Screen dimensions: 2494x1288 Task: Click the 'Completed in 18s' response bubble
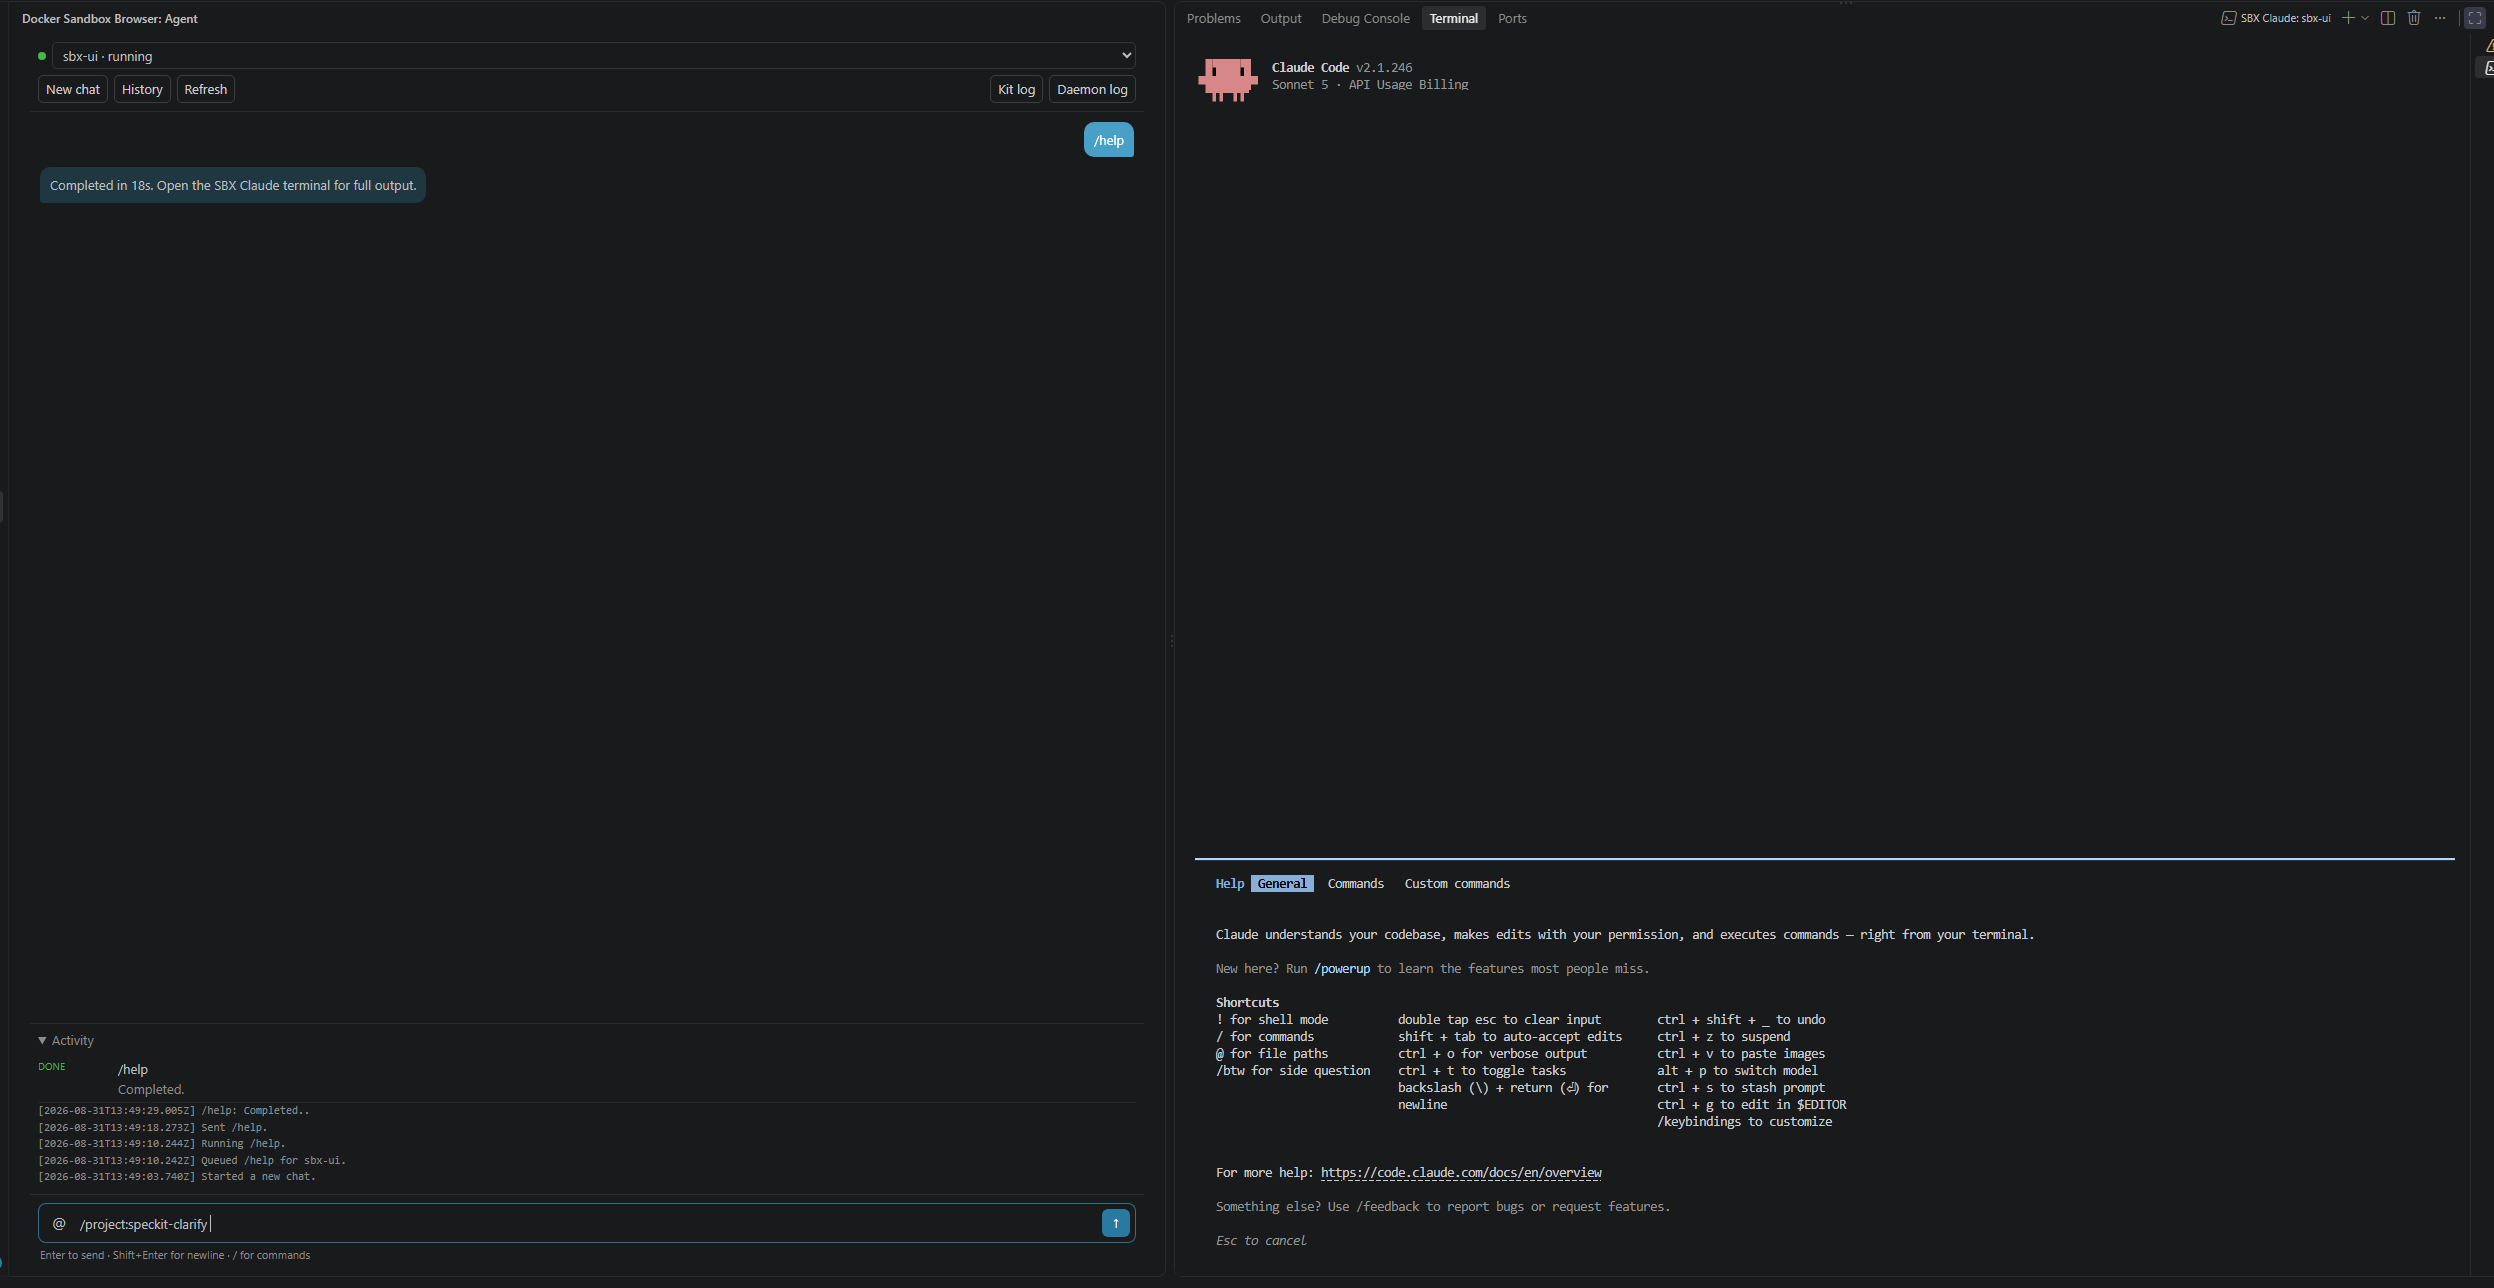pos(233,185)
